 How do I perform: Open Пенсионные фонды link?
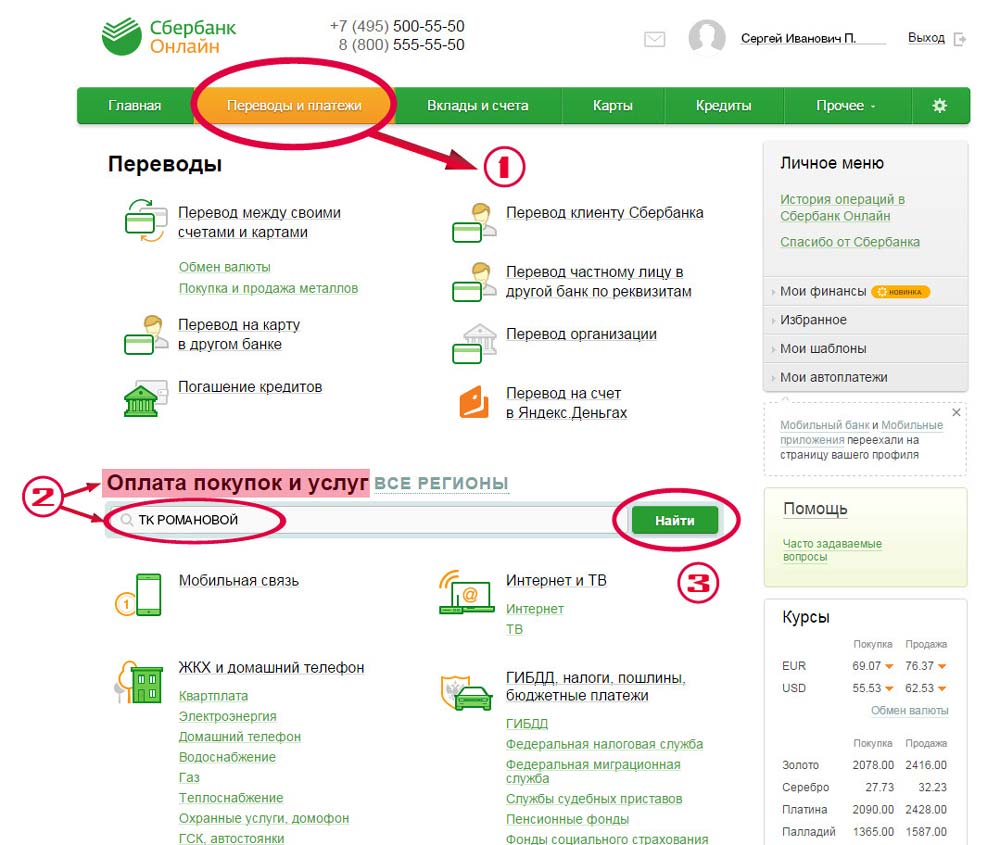coord(567,819)
